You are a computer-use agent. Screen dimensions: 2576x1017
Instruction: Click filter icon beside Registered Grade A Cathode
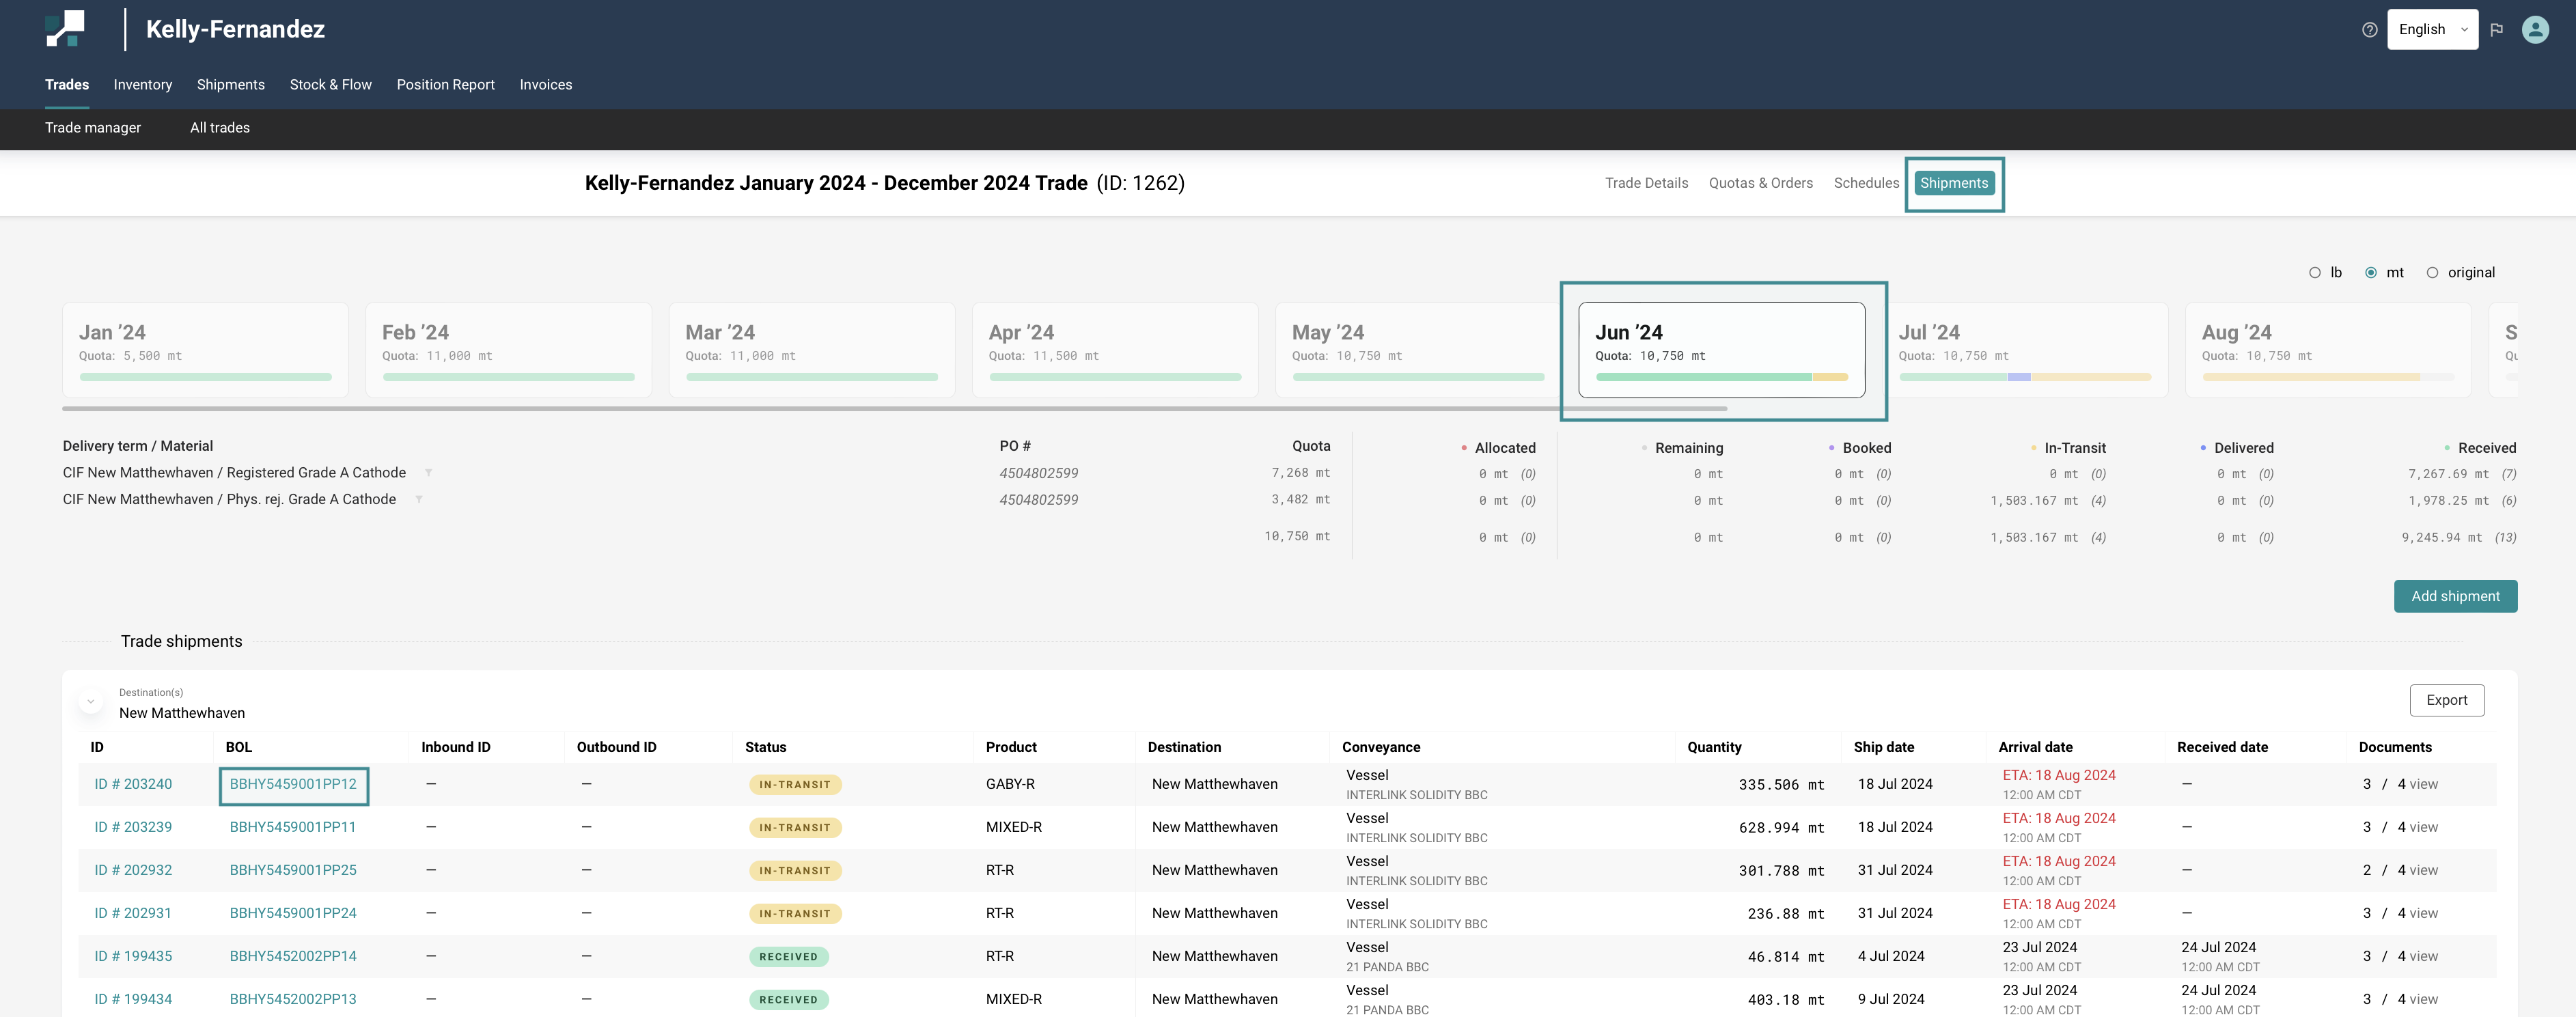pos(428,473)
